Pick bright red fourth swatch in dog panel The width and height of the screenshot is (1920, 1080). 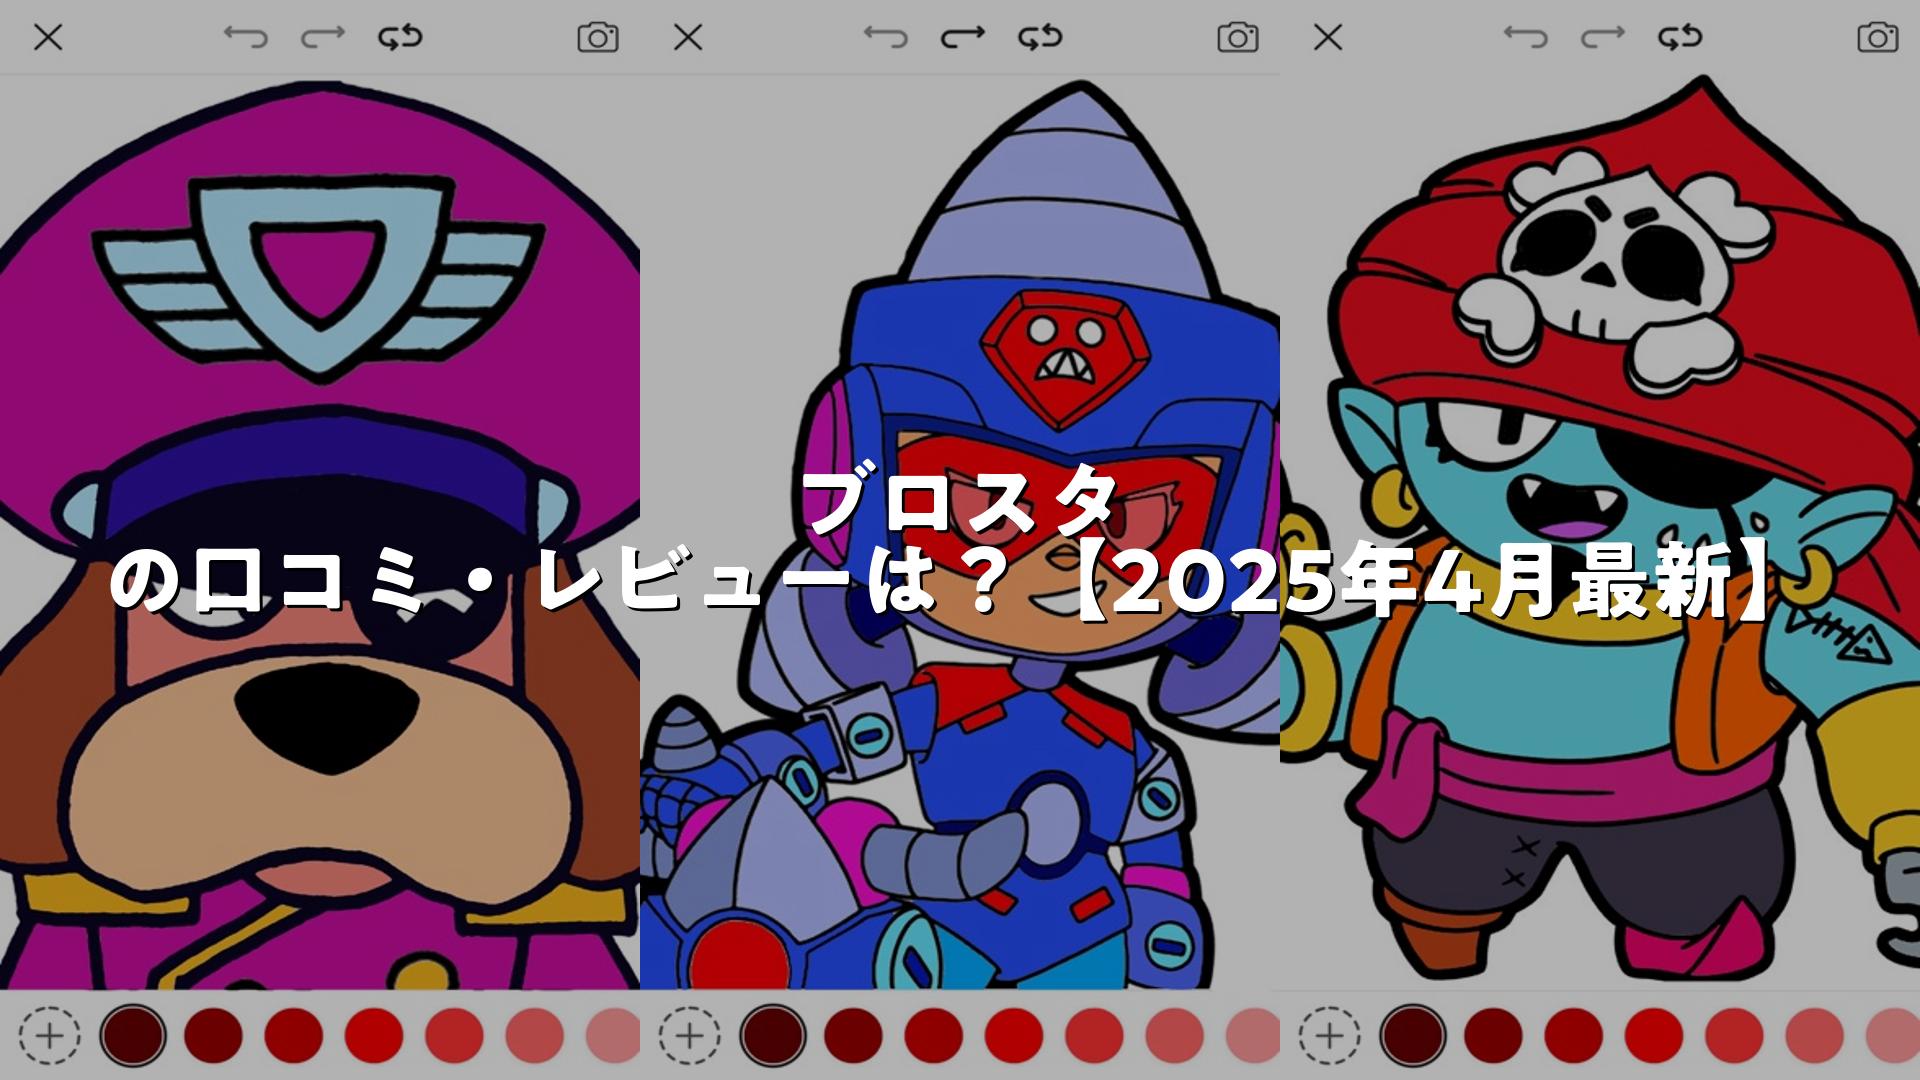click(x=374, y=1035)
